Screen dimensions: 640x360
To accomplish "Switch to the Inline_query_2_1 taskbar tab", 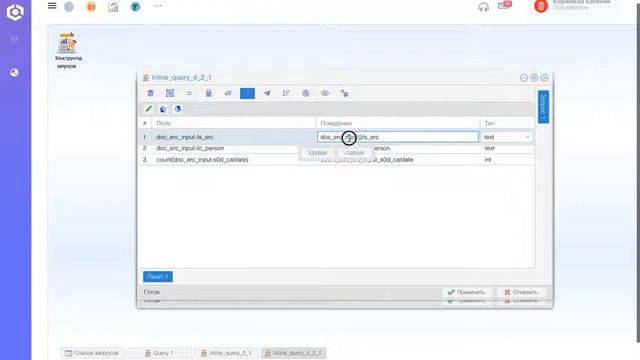I will 226,353.
